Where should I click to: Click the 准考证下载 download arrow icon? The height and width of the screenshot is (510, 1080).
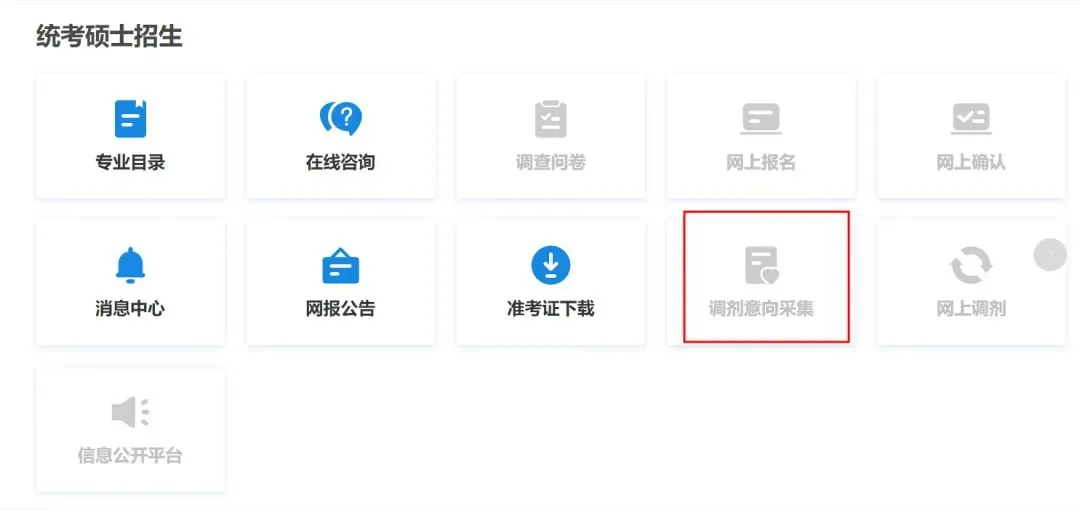(x=550, y=265)
